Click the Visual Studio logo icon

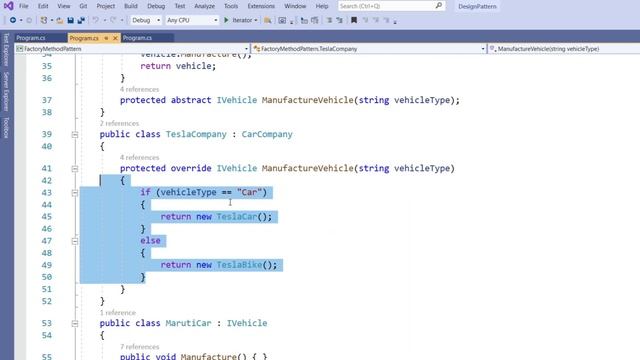pyautogui.click(x=8, y=6)
